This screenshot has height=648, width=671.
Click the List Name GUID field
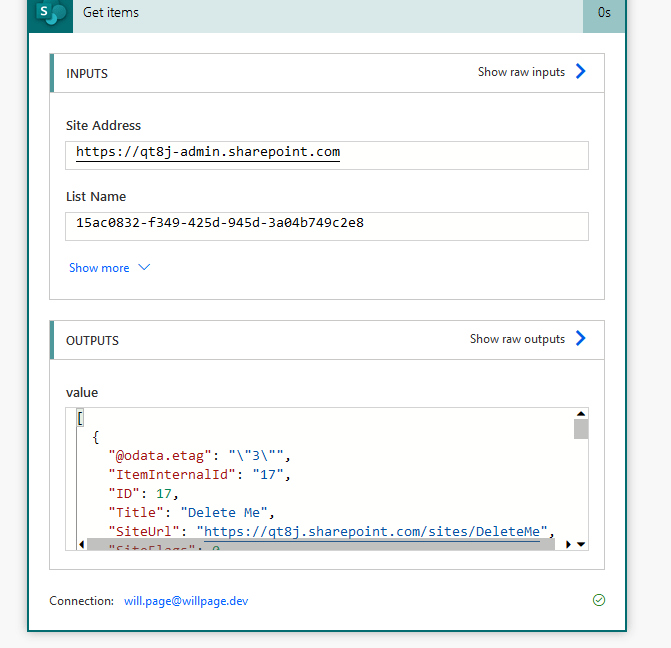328,225
